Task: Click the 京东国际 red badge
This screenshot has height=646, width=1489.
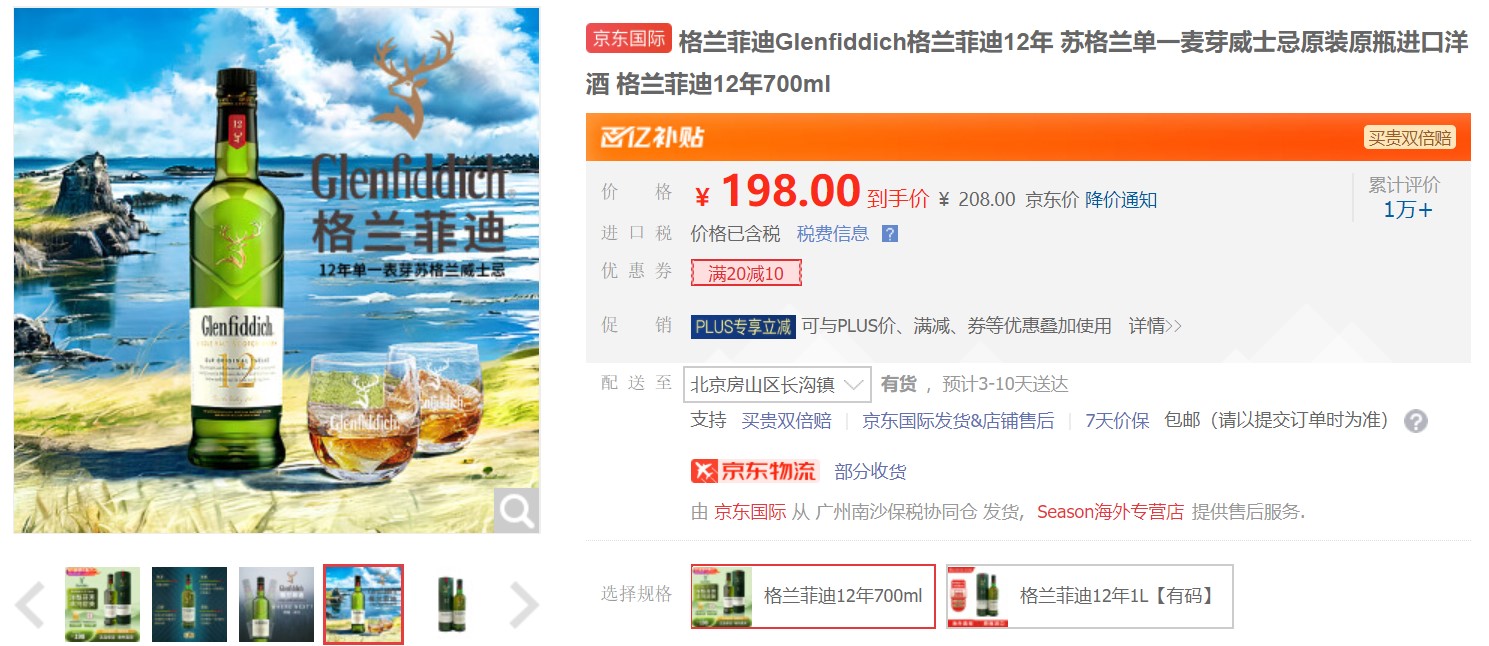Action: (x=628, y=38)
